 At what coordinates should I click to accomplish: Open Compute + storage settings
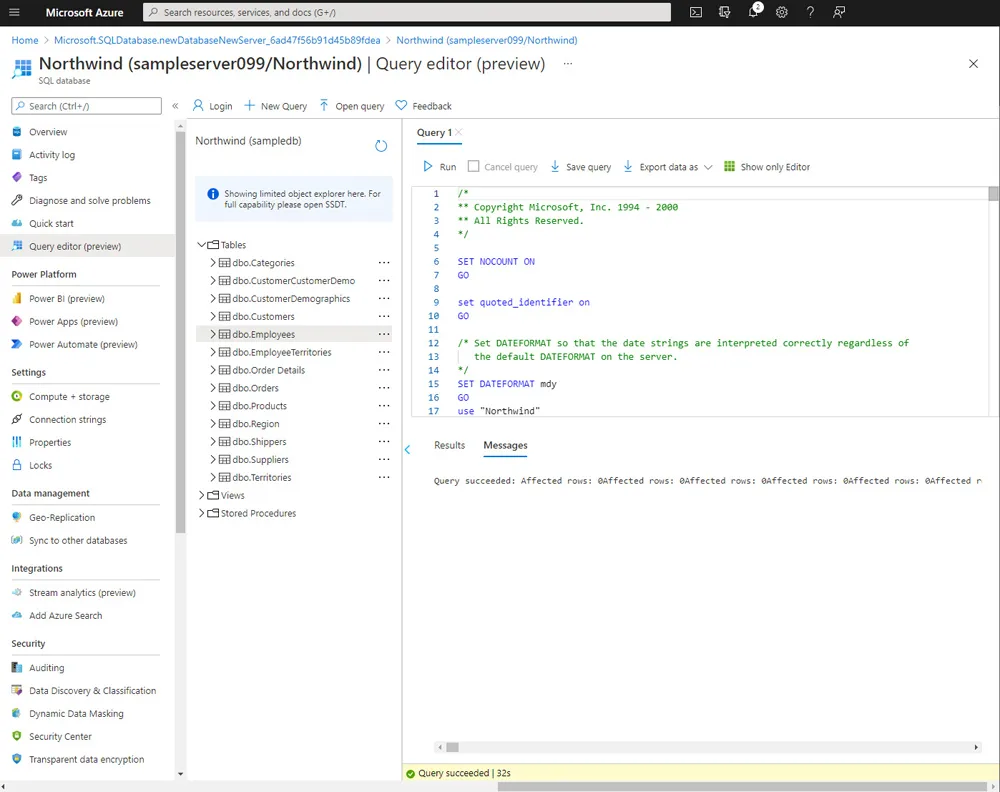tap(70, 397)
